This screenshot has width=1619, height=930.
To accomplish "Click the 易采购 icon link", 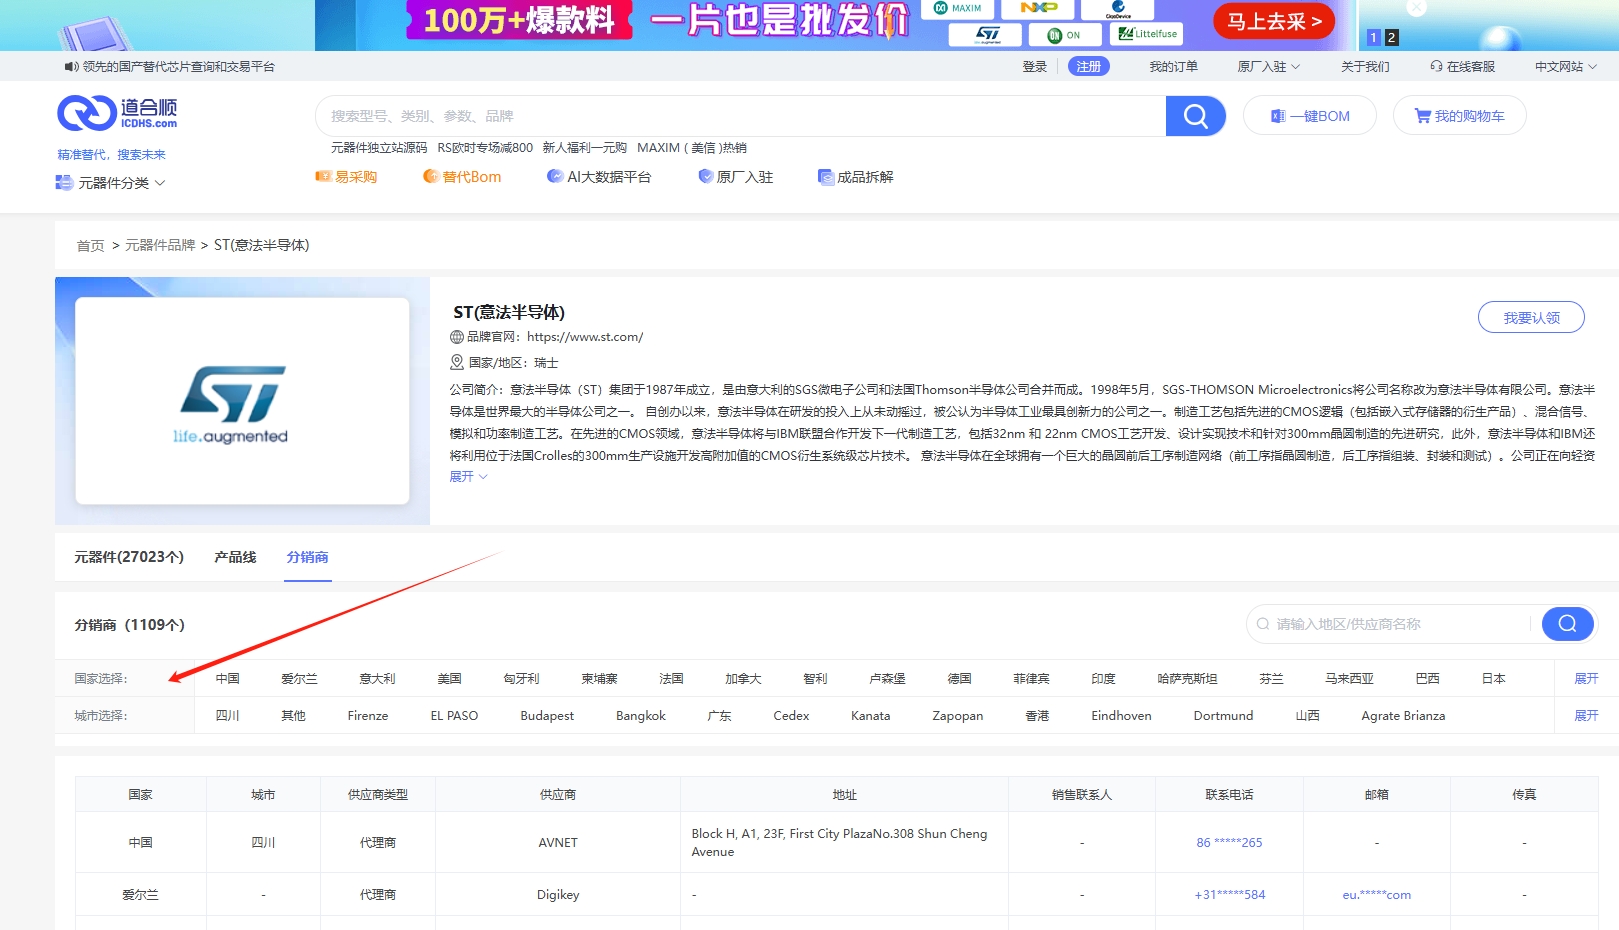I will 346,177.
